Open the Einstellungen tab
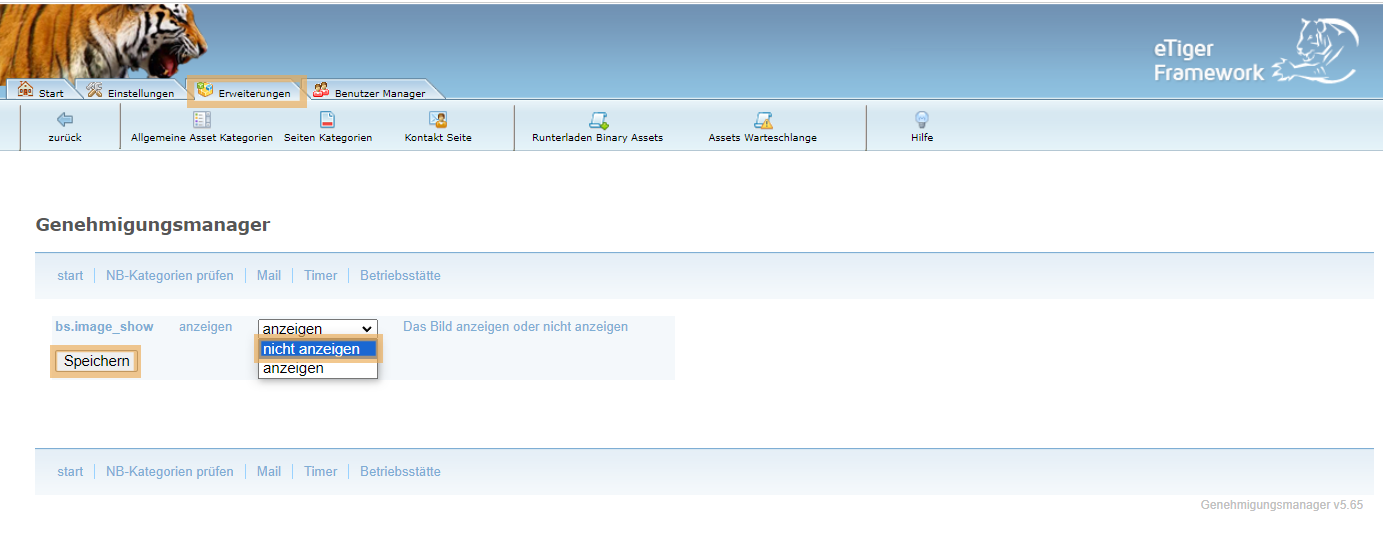 (x=130, y=92)
